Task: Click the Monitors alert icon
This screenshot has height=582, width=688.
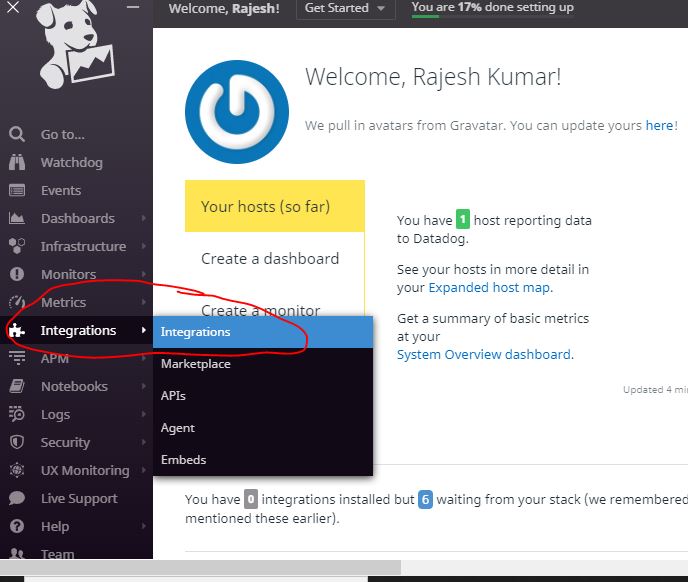Action: coord(17,274)
